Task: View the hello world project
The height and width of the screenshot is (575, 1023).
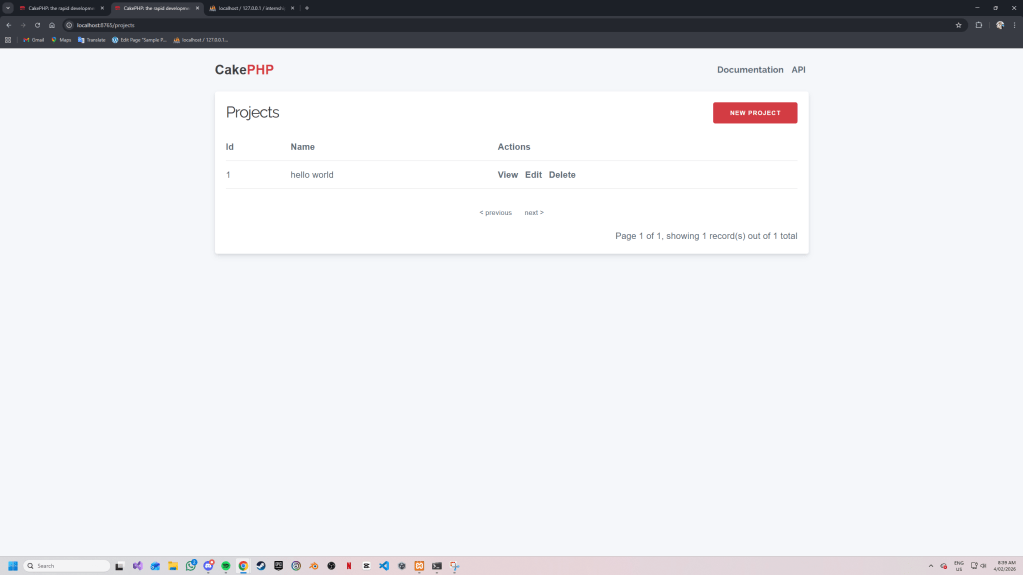Action: point(508,175)
